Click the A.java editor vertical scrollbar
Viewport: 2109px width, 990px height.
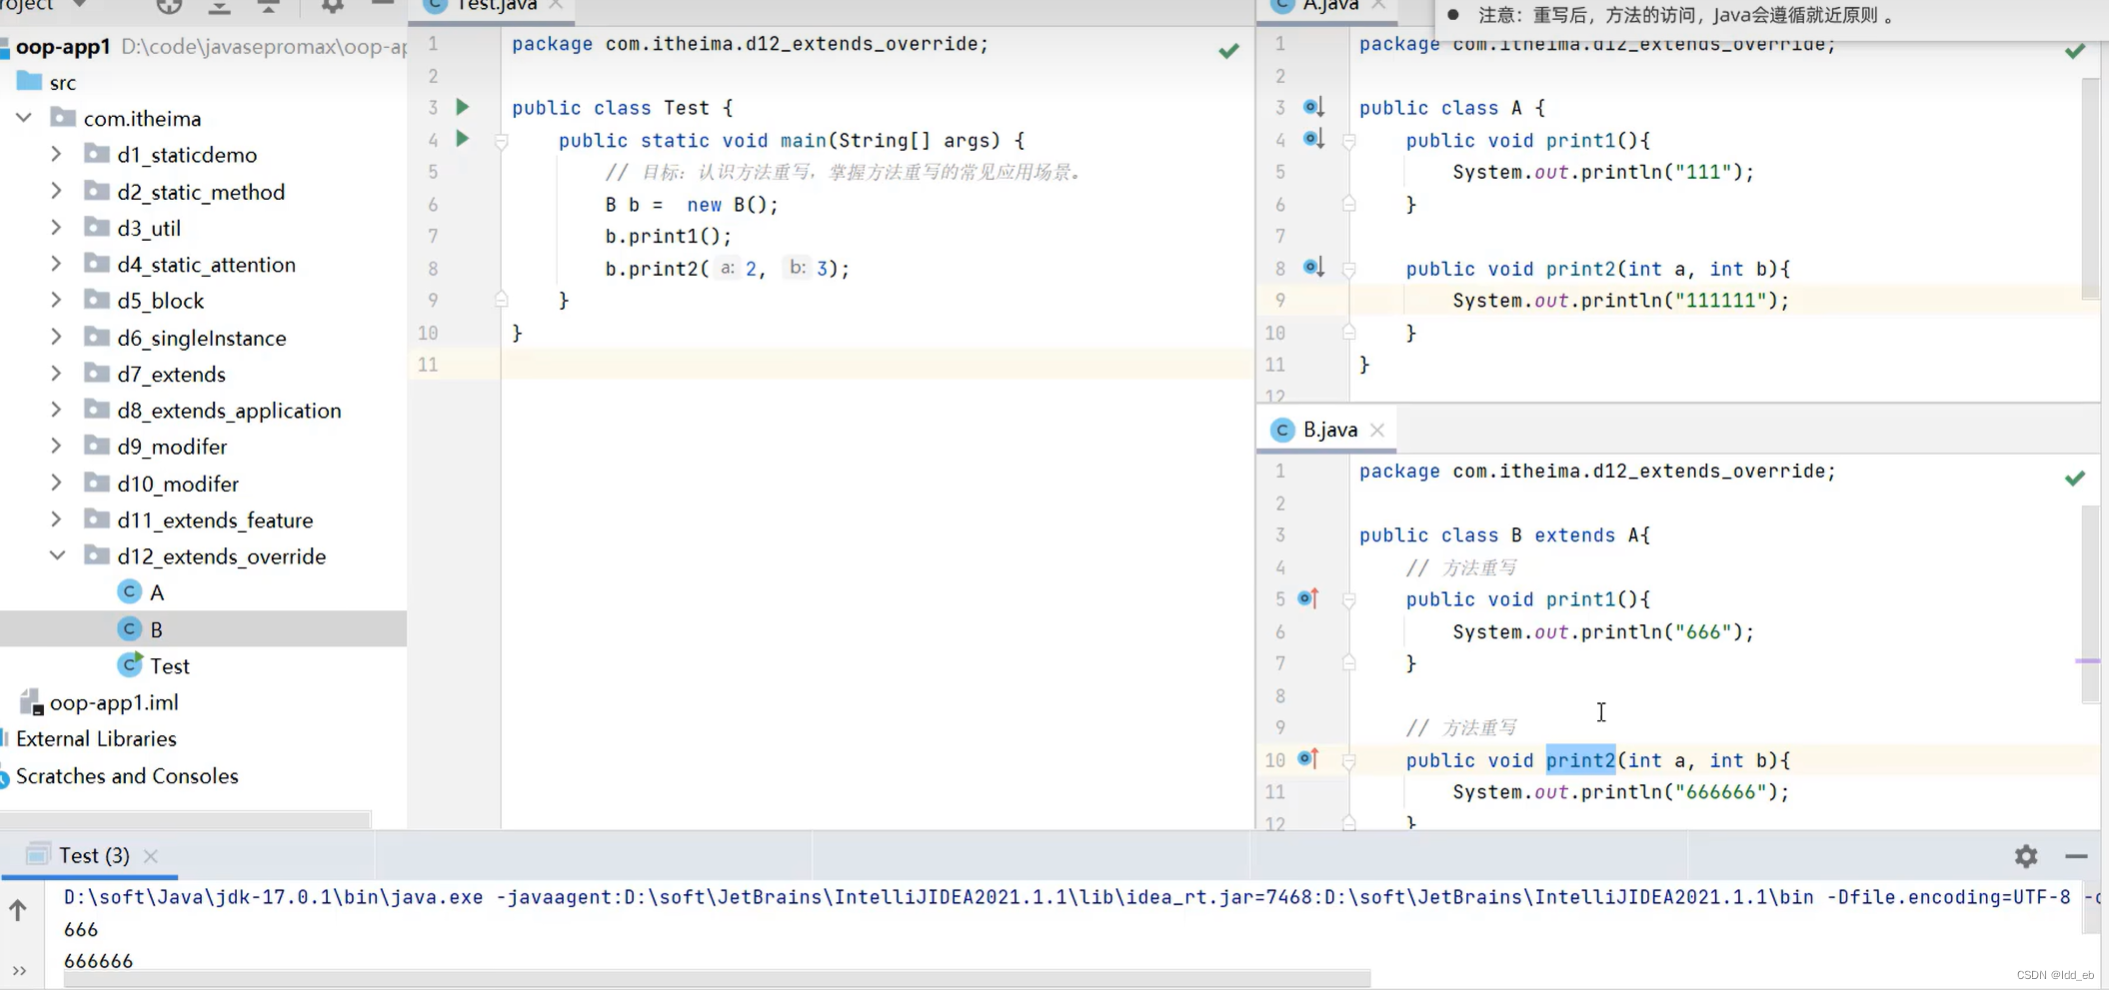click(x=2090, y=188)
